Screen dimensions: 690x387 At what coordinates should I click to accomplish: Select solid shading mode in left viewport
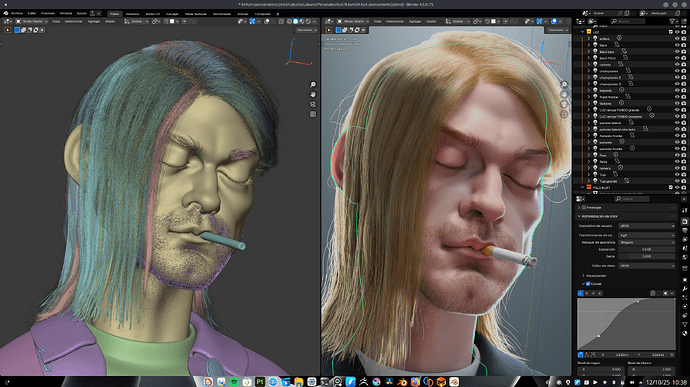click(296, 21)
